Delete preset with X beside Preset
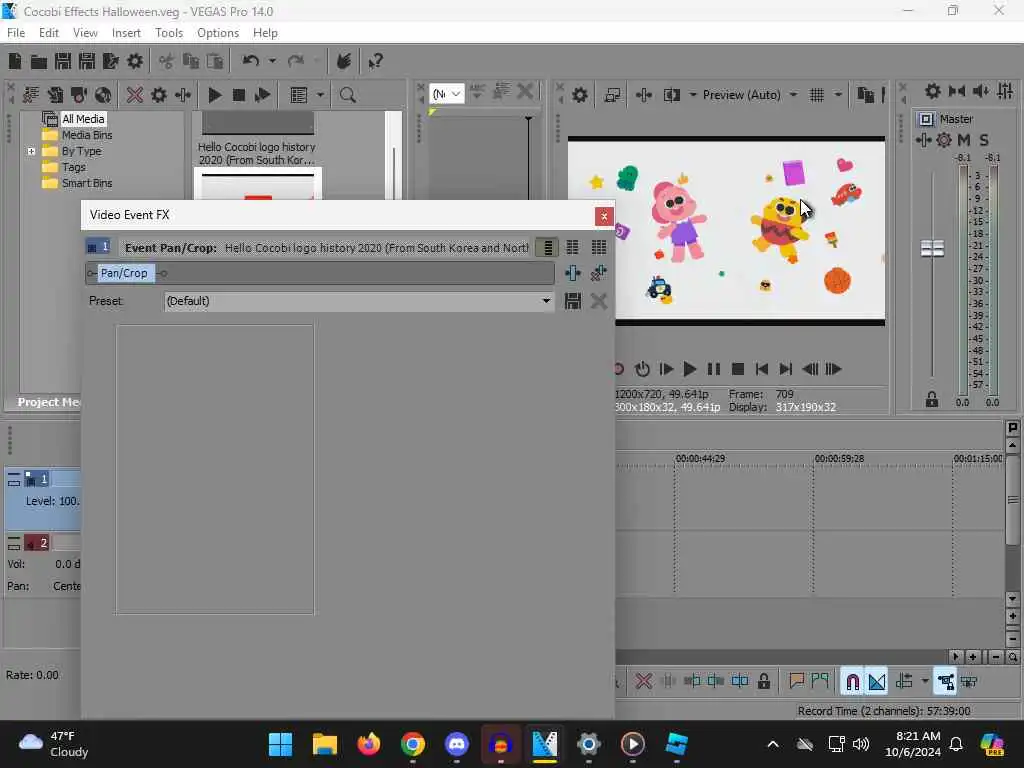 pyautogui.click(x=598, y=301)
